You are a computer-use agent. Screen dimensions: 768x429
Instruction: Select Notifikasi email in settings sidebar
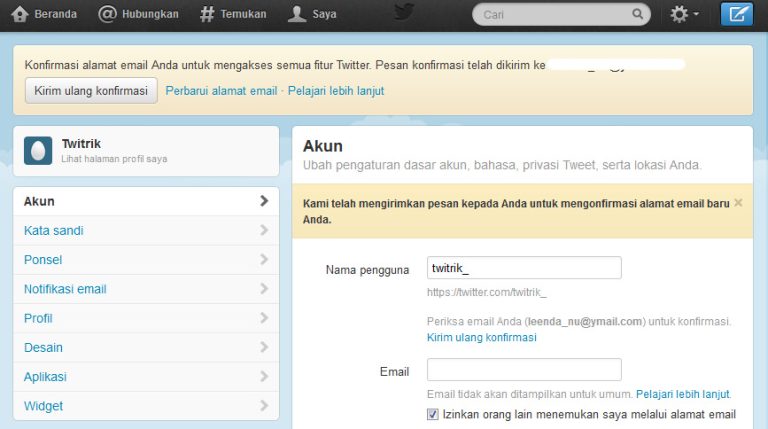click(x=146, y=289)
